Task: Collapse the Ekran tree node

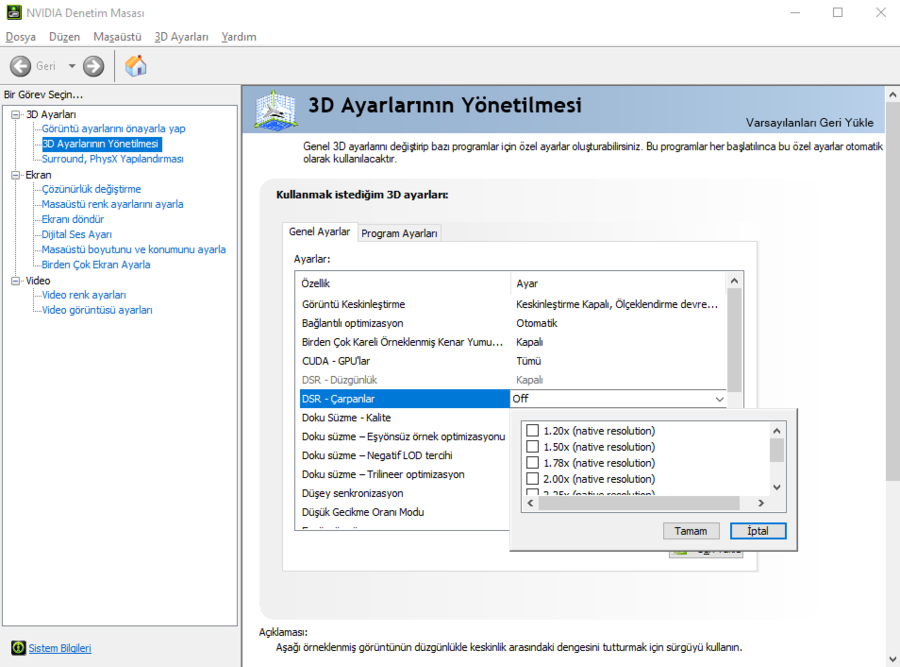Action: click(x=16, y=175)
